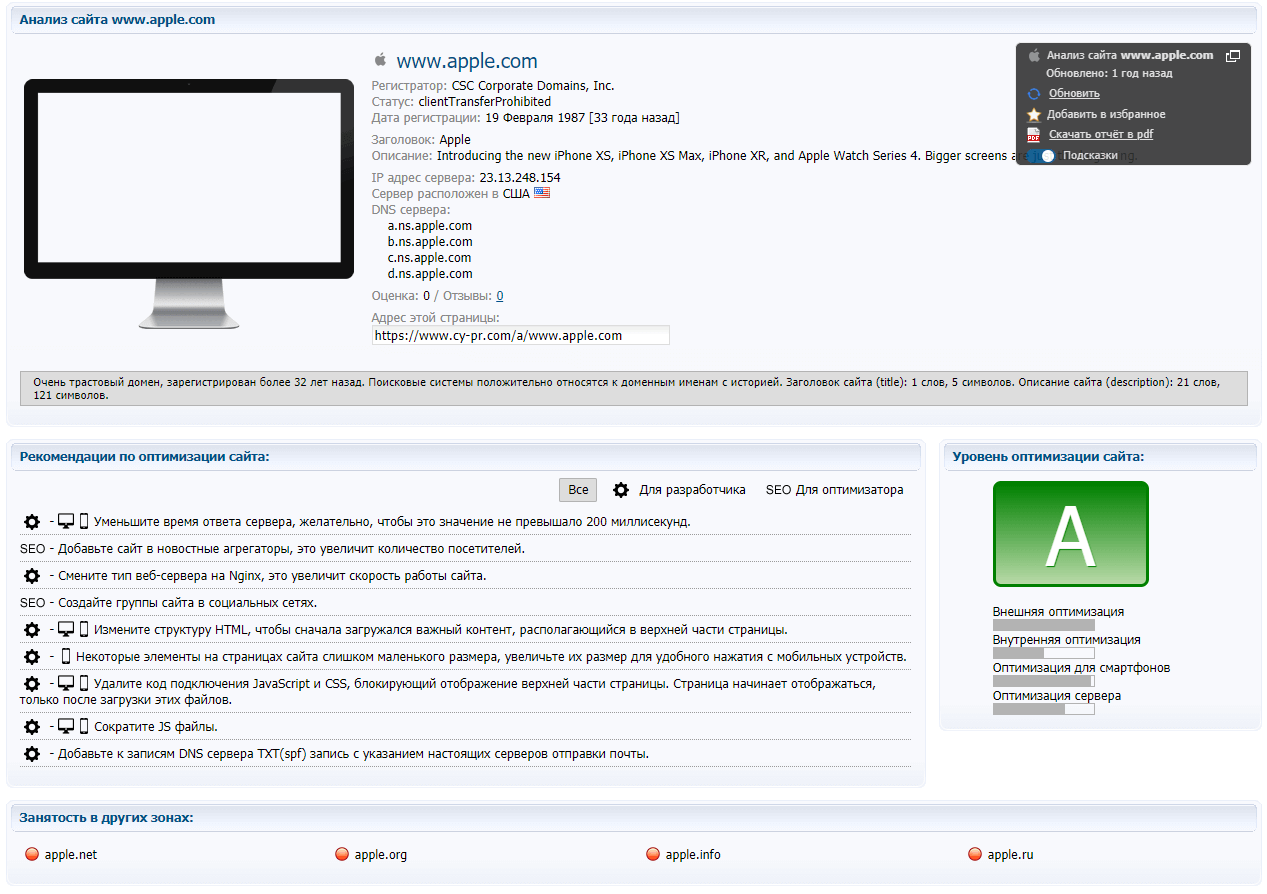Screen dimensions: 1267x894
Task: Click monitor icon in 'Удалите код подключения JavaScript' row
Action: click(66, 684)
